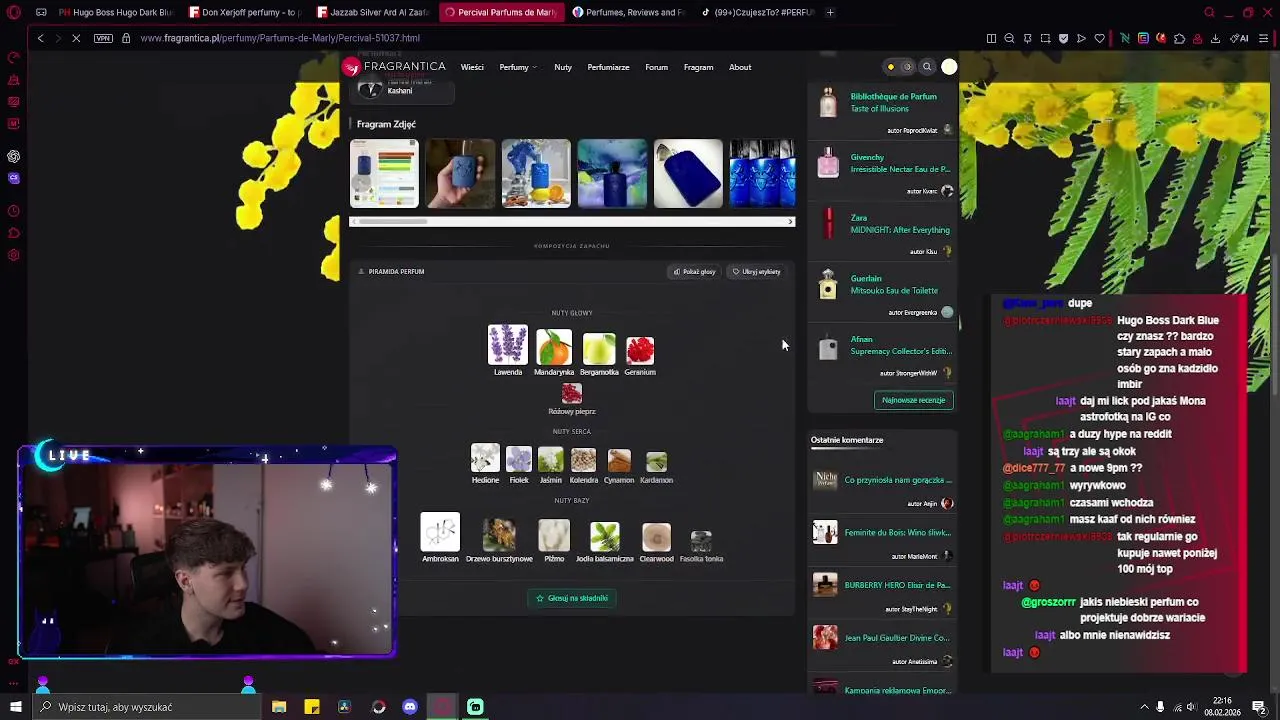Click the Pokaż głosy button
Image resolution: width=1280 pixels, height=720 pixels.
tap(694, 272)
